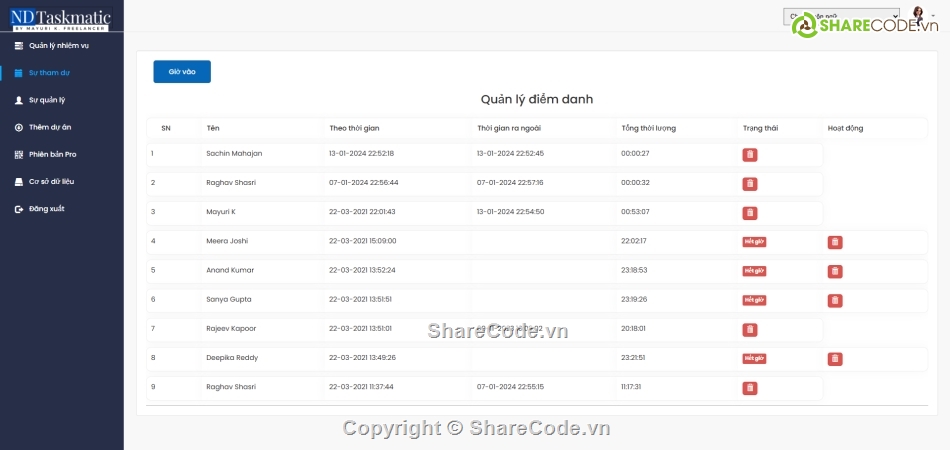Viewport: 950px width, 450px height.
Task: Select the name Anand Kumar
Action: pos(230,270)
